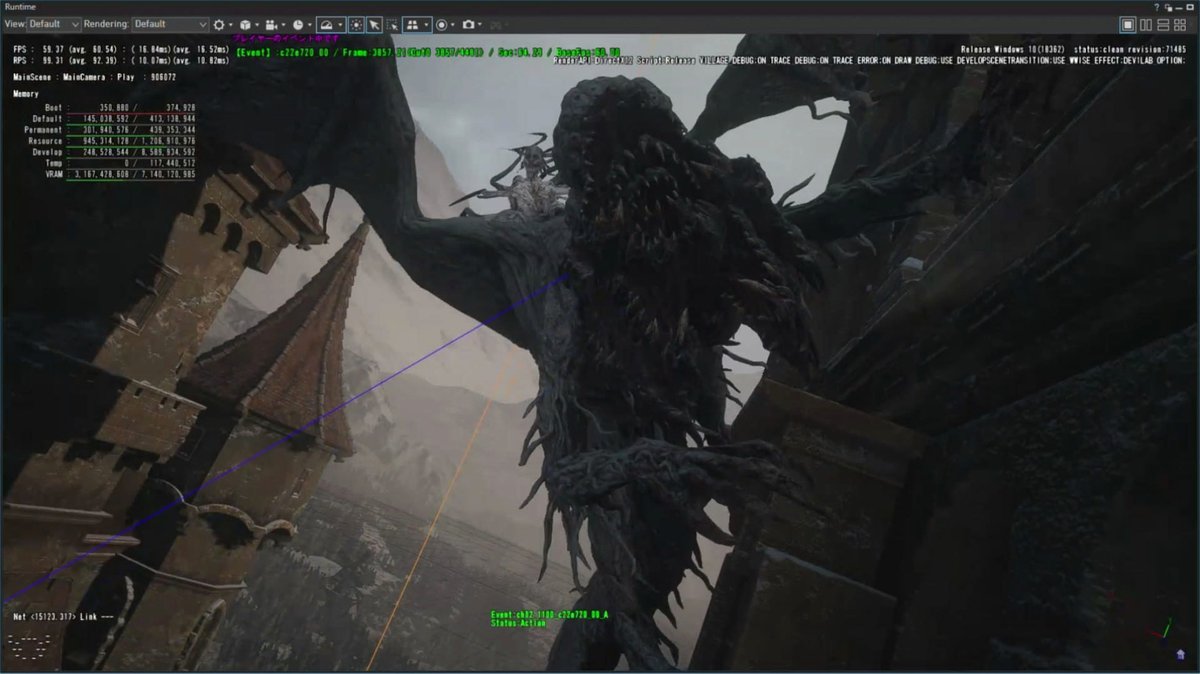Click the dashed-box picking cursor icon
The width and height of the screenshot is (1200, 674).
pyautogui.click(x=392, y=24)
